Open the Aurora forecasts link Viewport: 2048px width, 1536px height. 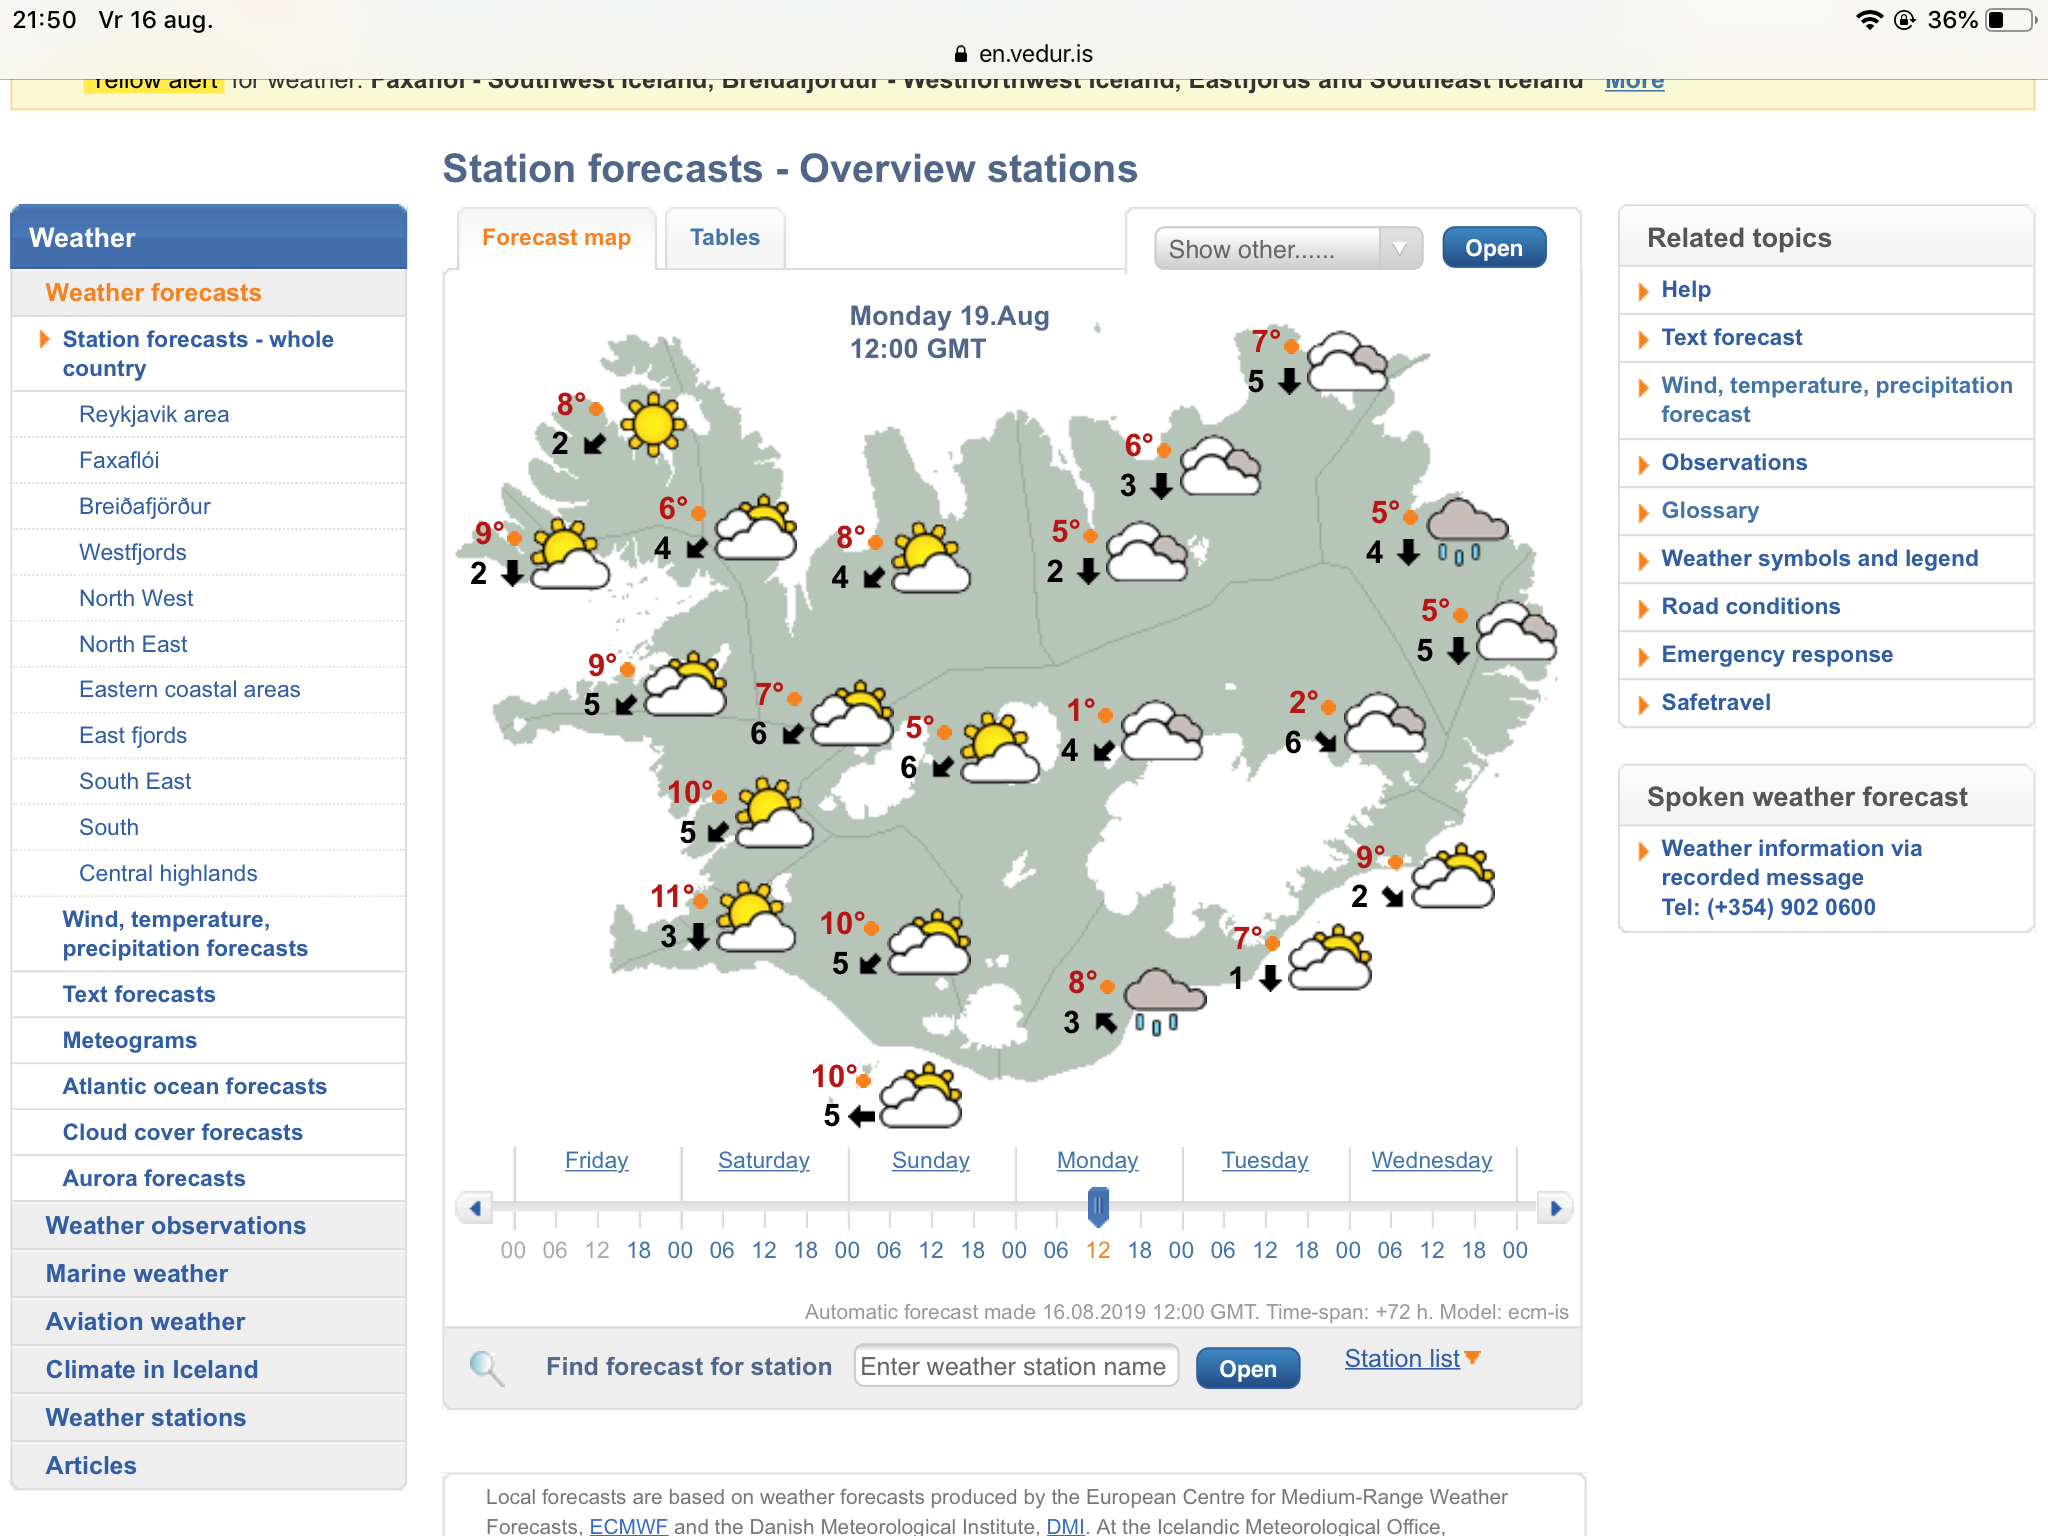(x=154, y=1179)
